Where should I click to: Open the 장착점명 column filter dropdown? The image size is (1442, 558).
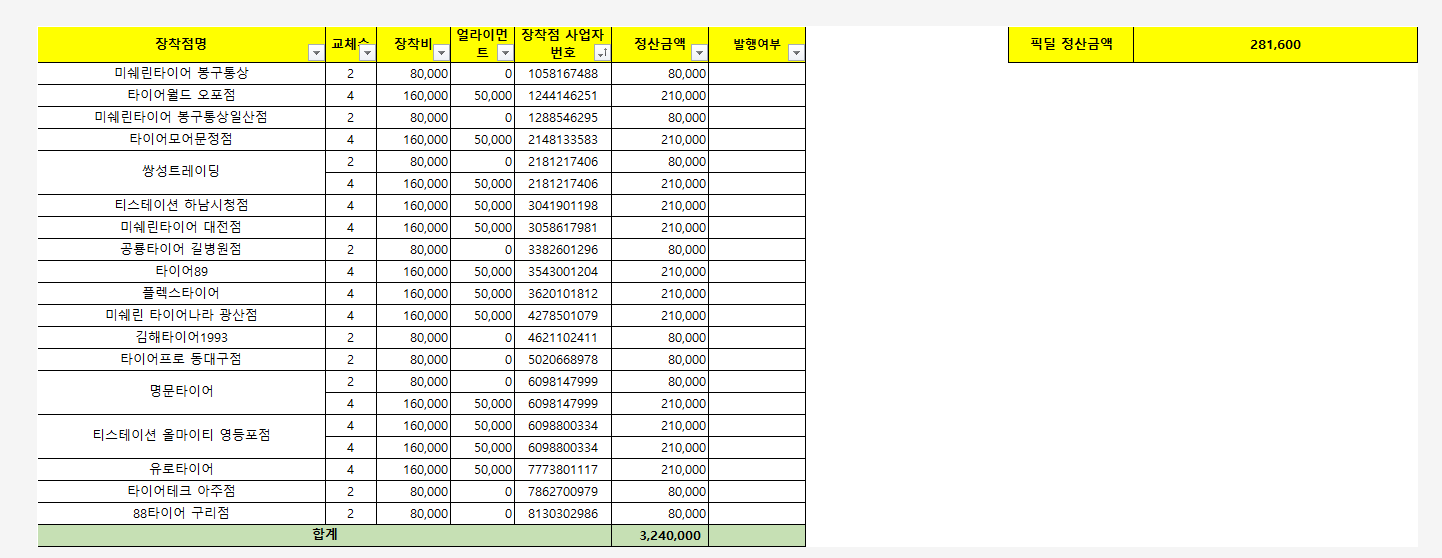point(315,53)
